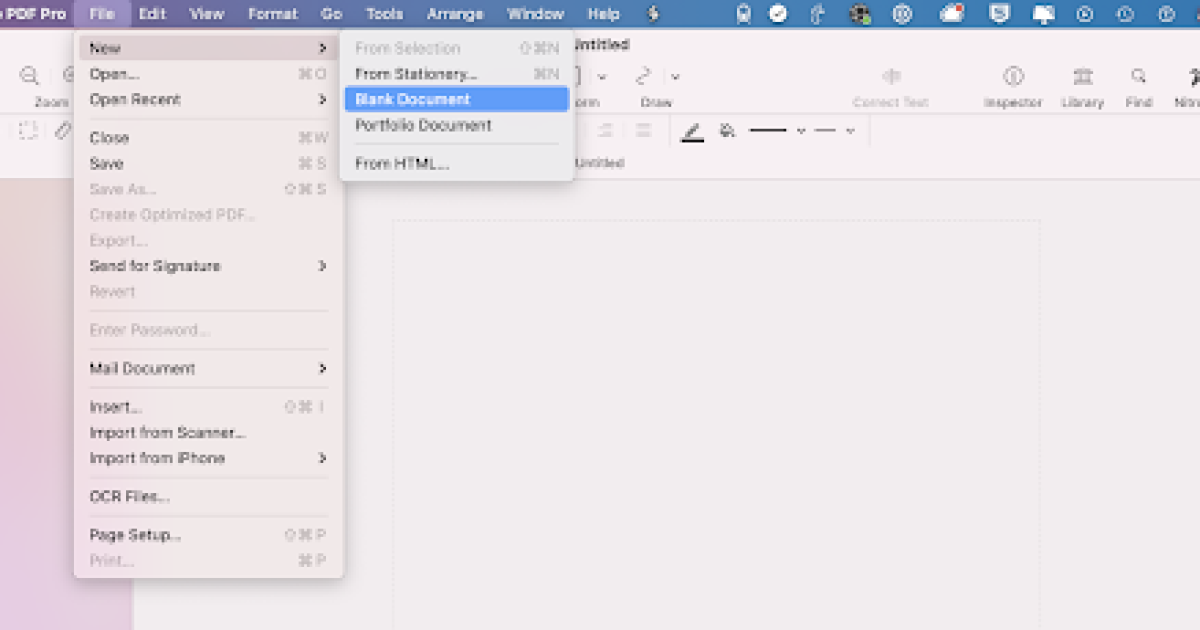This screenshot has height=630, width=1200.
Task: Open the Tools menu
Action: 384,14
